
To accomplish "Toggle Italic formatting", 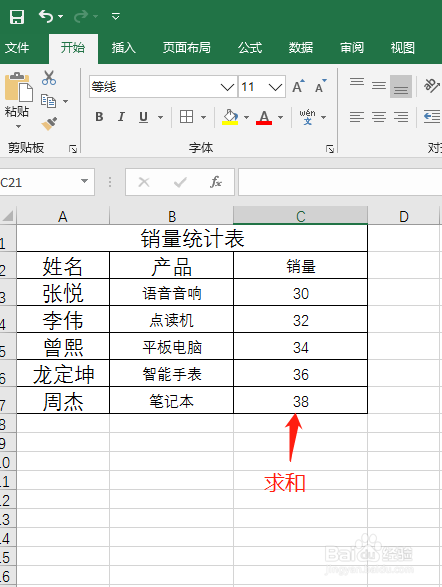I will pyautogui.click(x=121, y=117).
